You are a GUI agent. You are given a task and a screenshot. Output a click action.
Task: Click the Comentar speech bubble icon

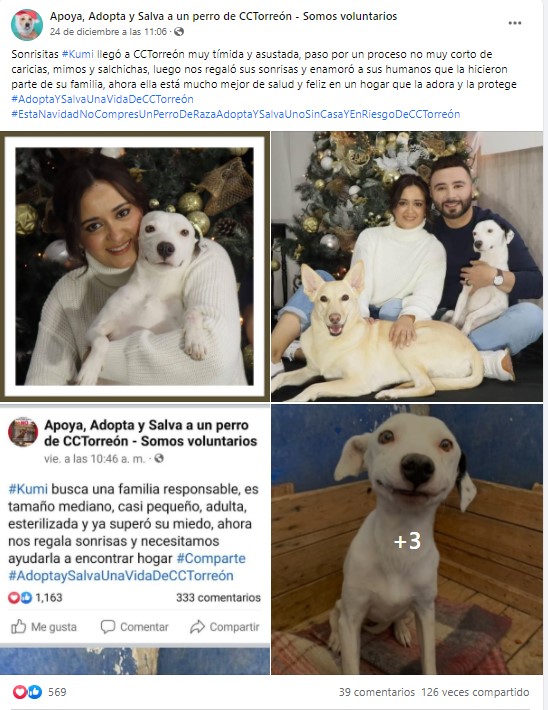point(108,627)
